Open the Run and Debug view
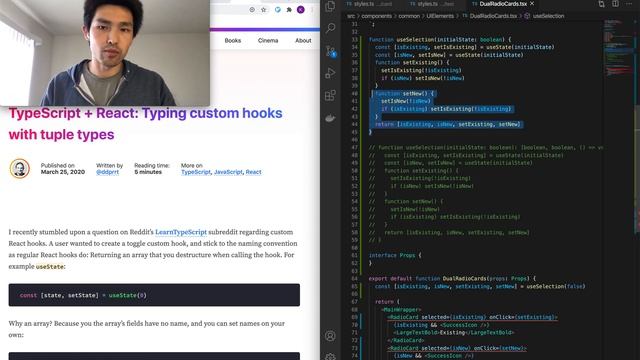640x360 pixels. tap(330, 73)
